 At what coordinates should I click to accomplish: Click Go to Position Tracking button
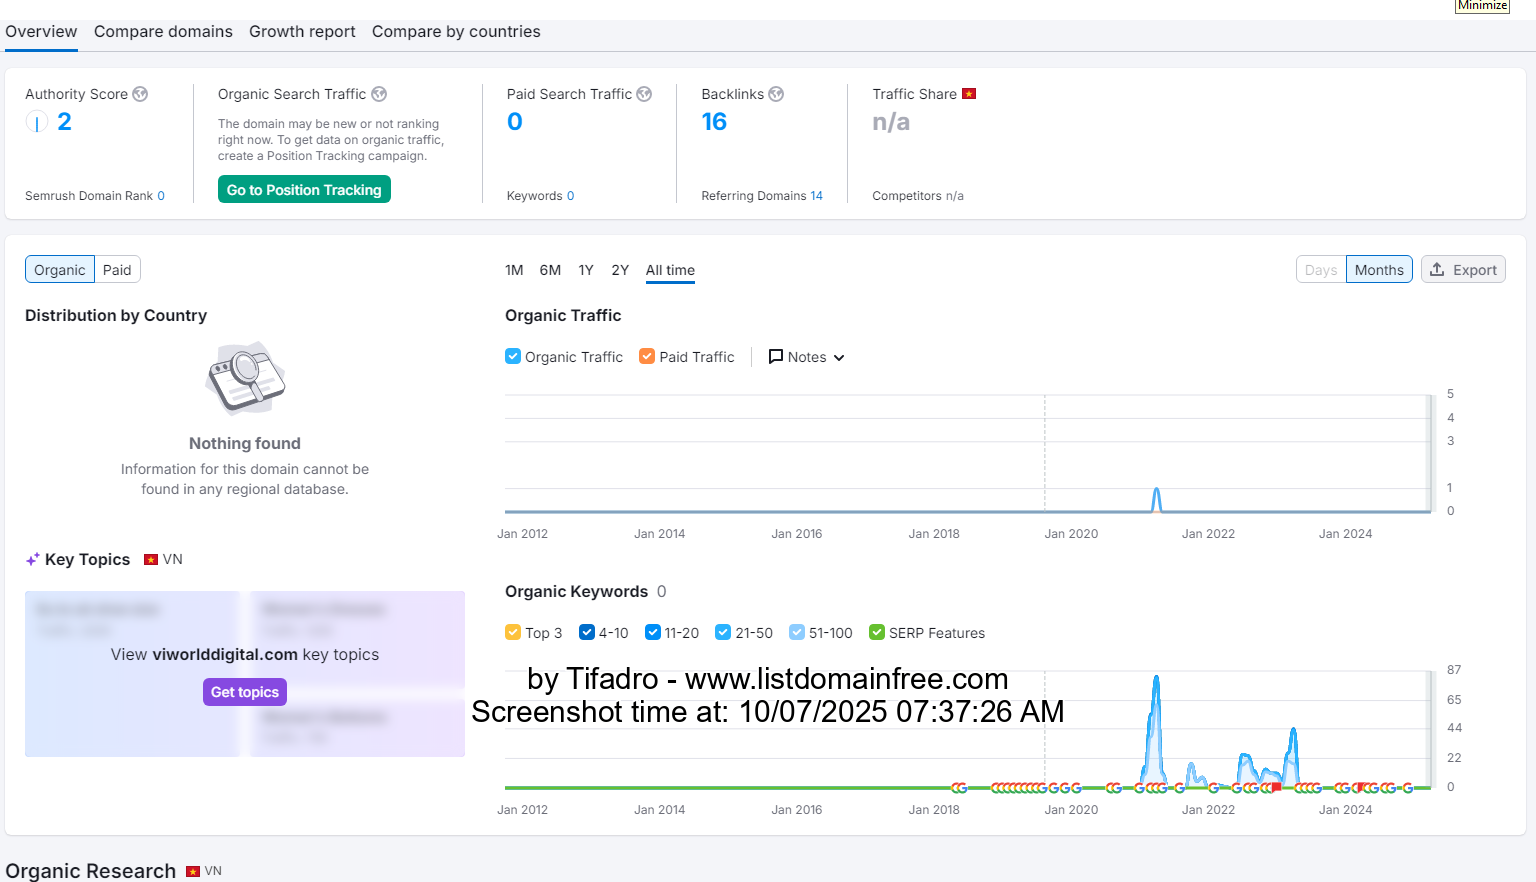(x=304, y=190)
